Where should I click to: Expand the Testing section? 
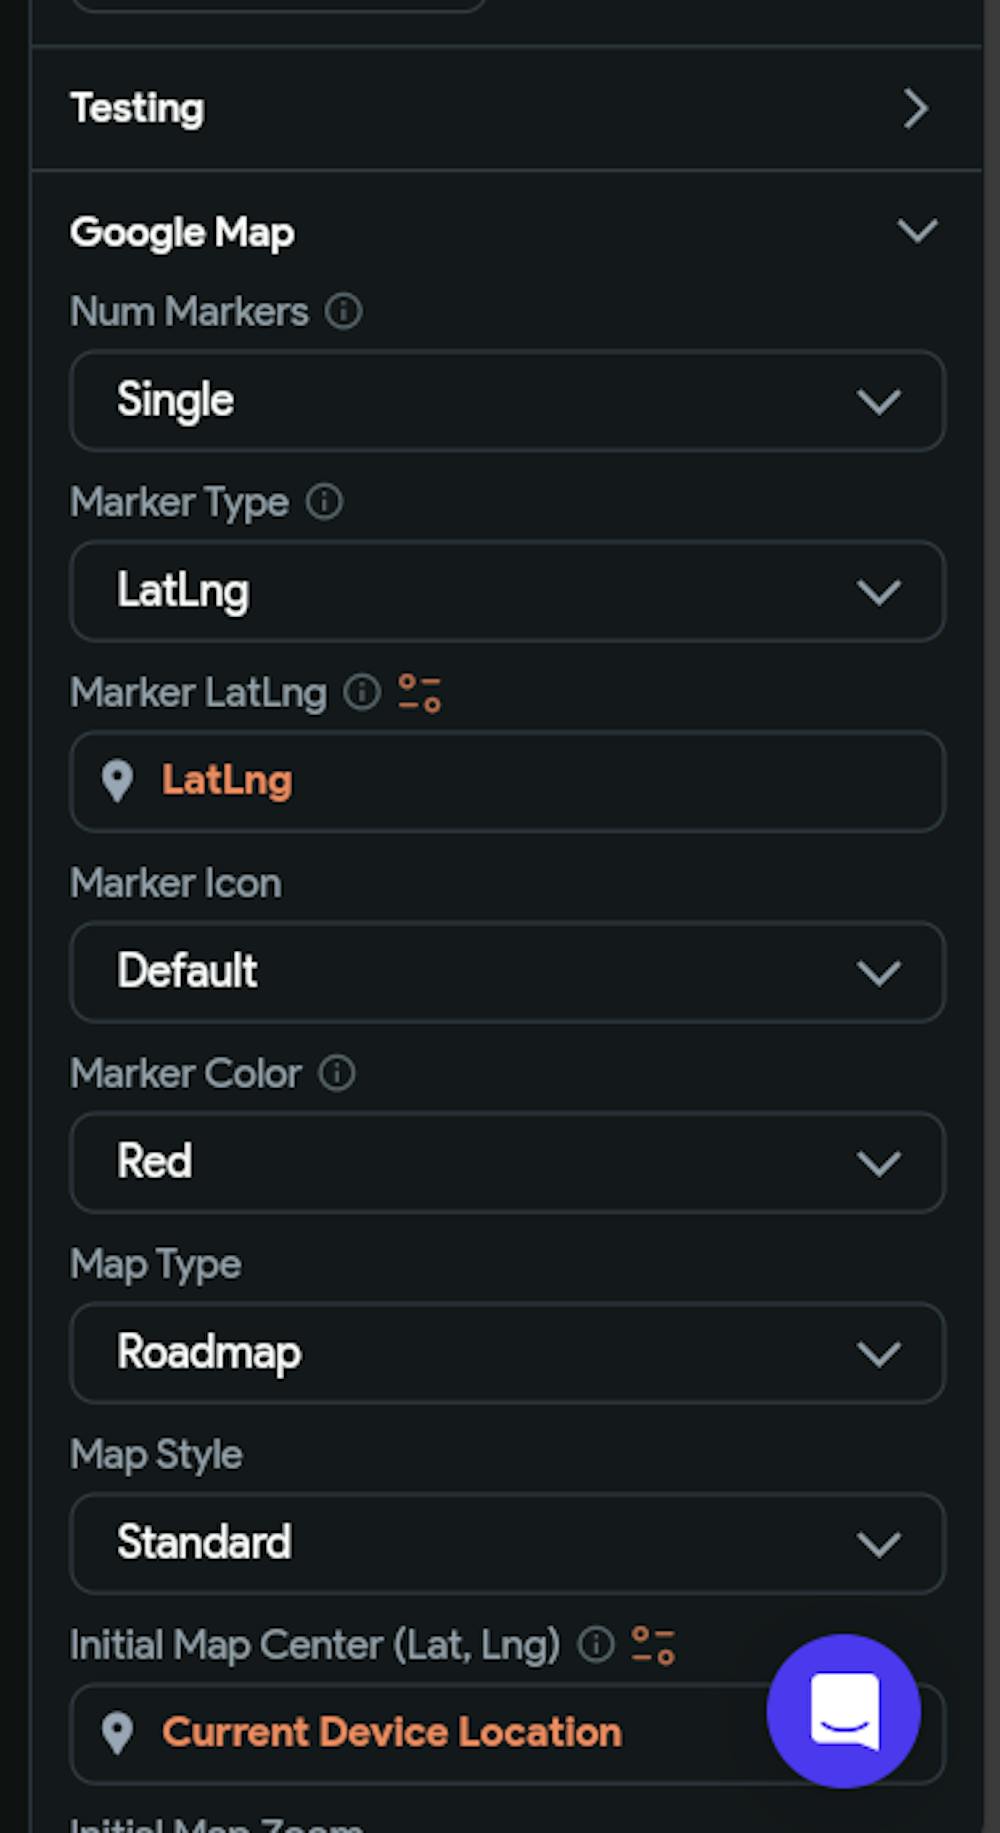[915, 108]
